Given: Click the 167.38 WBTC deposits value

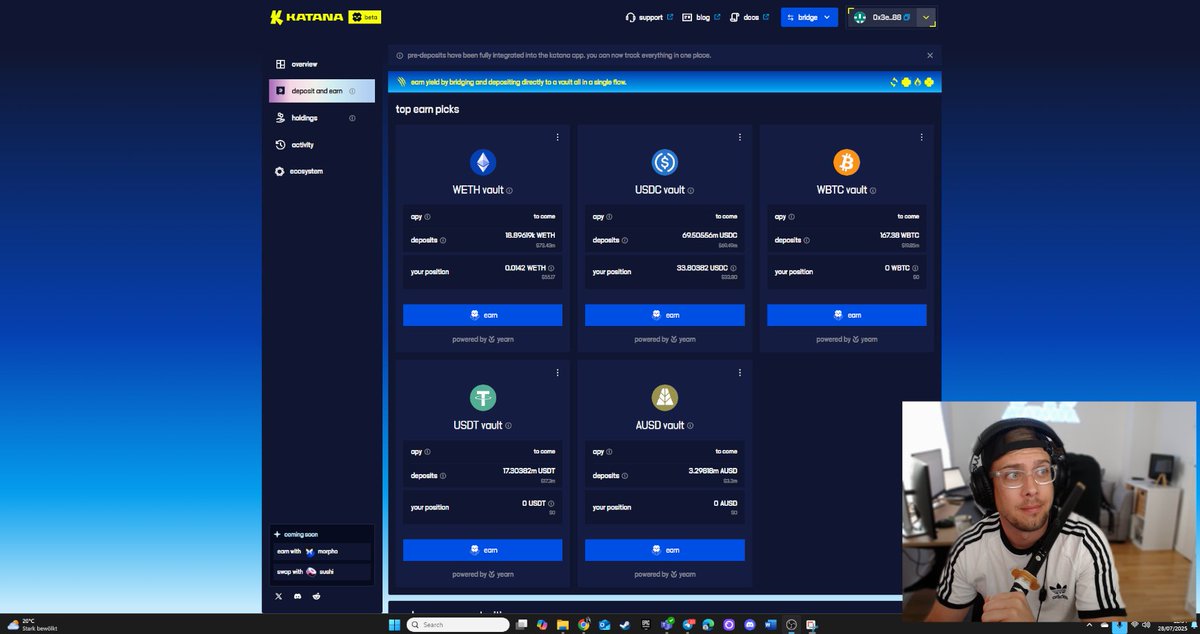Looking at the screenshot, I should [899, 236].
